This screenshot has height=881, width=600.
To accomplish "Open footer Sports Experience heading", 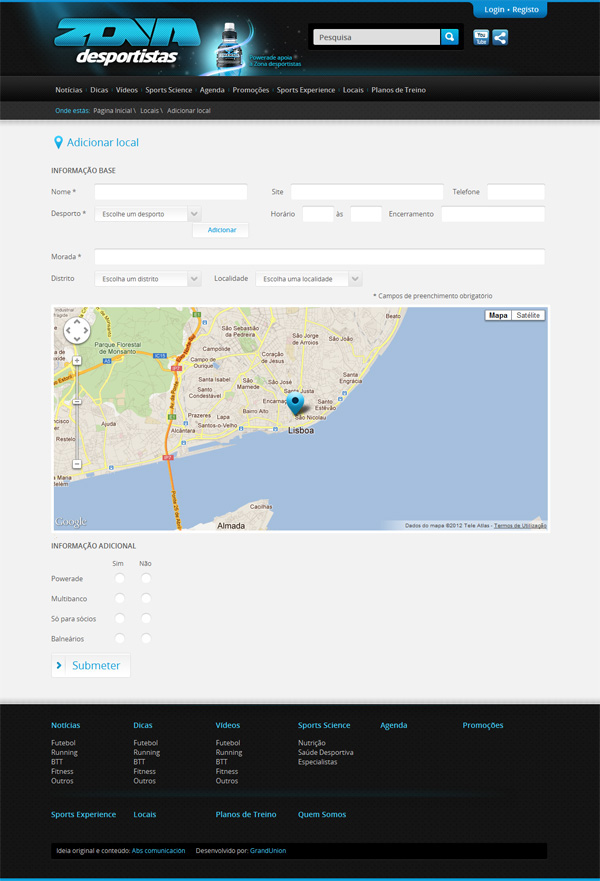I will [84, 814].
